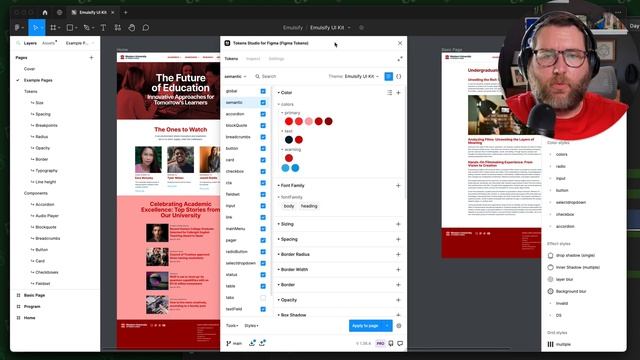The height and width of the screenshot is (360, 640).
Task: Select the Cover page
Action: pos(29,69)
